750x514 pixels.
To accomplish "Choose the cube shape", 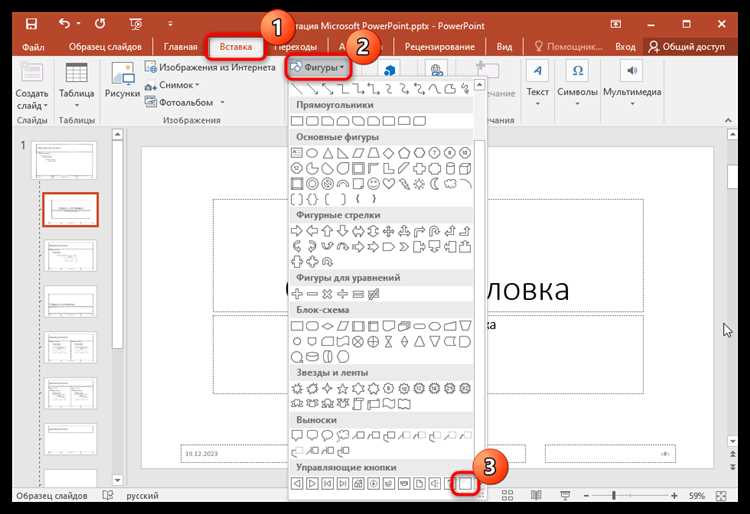I will point(465,168).
